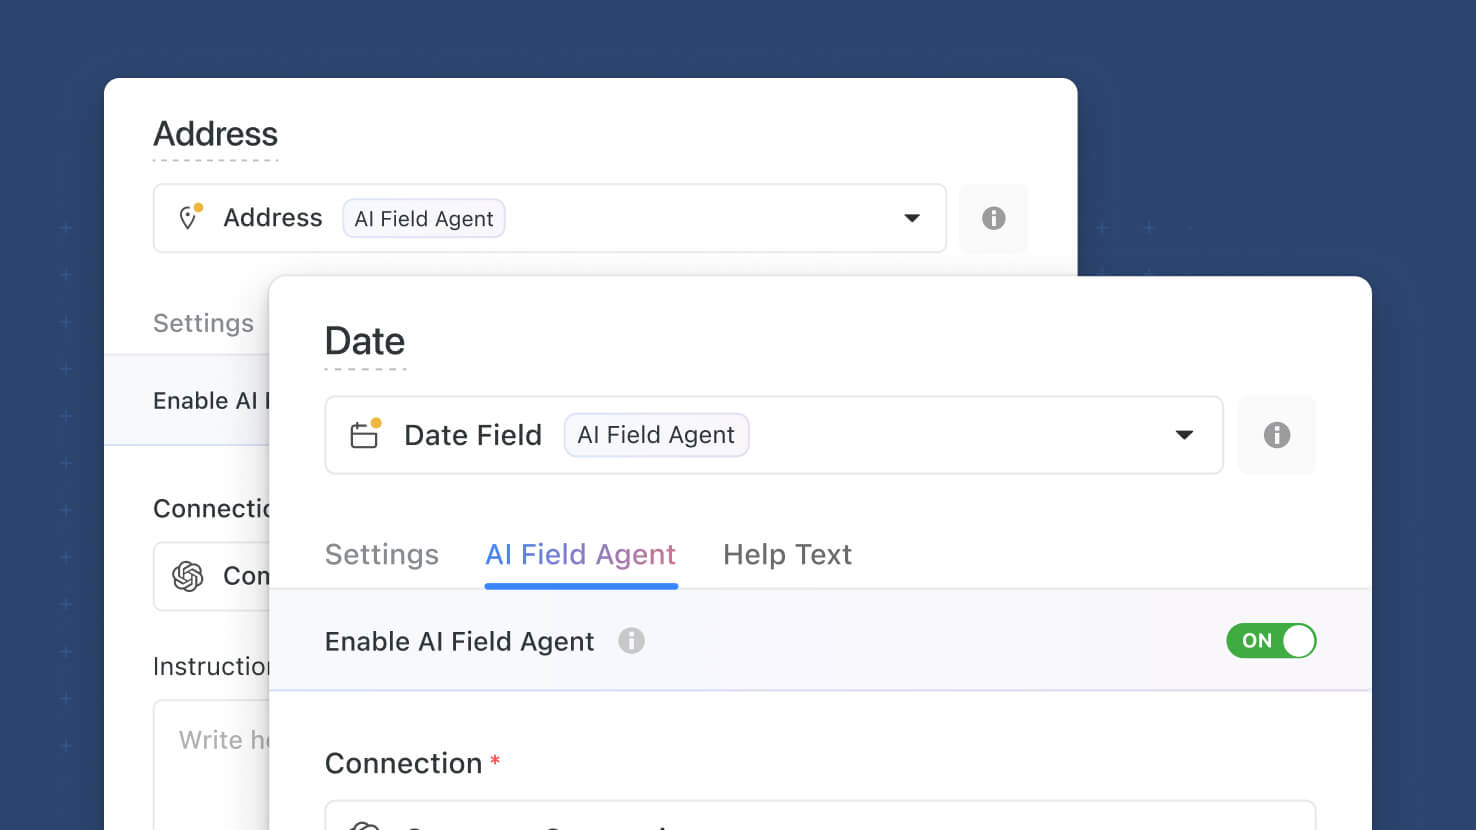Click the calendar icon in the Date Field selector
This screenshot has width=1476, height=830.
[x=365, y=434]
